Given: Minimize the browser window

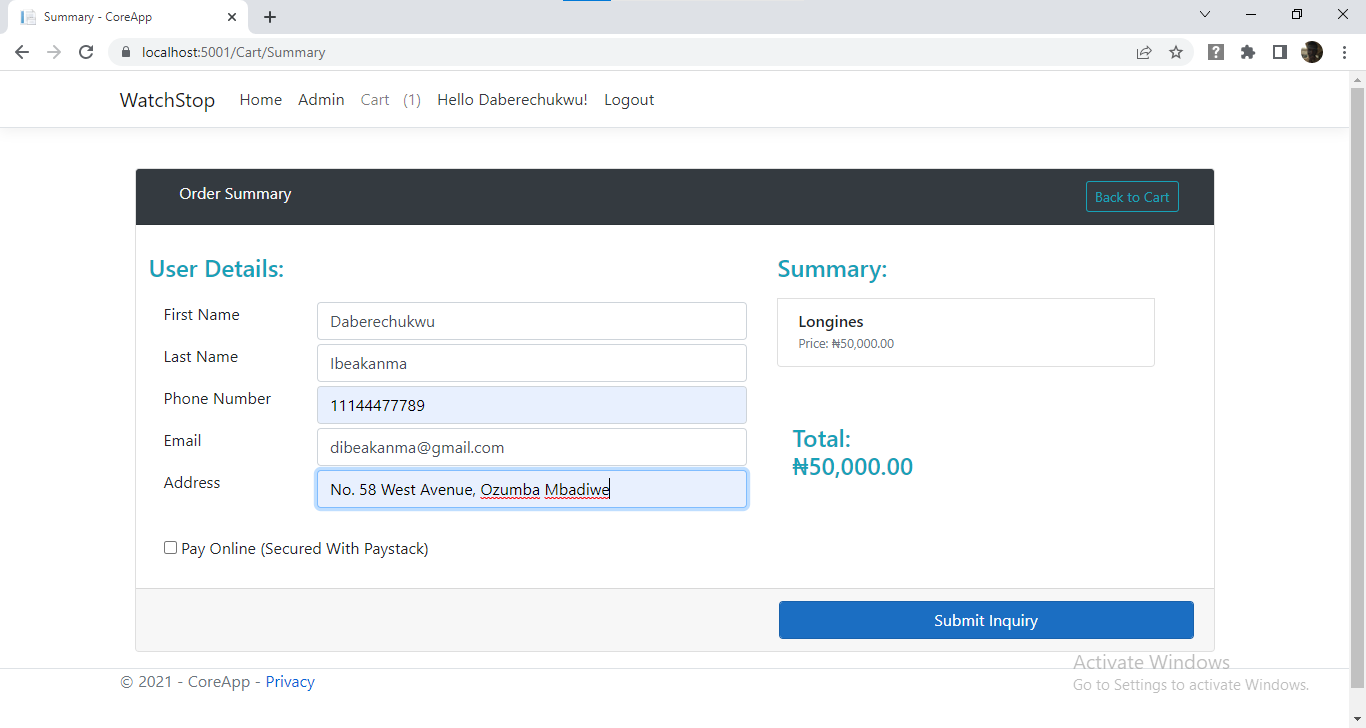Looking at the screenshot, I should (x=1251, y=14).
